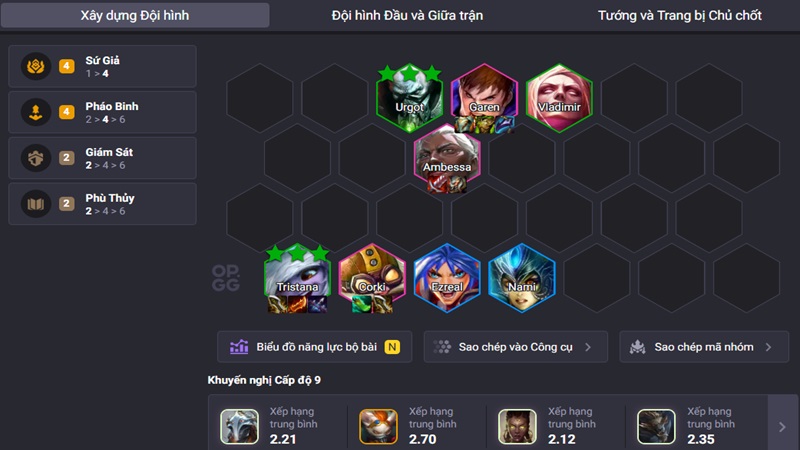800x450 pixels.
Task: Click the Pháo Binh trait icon
Action: [36, 112]
